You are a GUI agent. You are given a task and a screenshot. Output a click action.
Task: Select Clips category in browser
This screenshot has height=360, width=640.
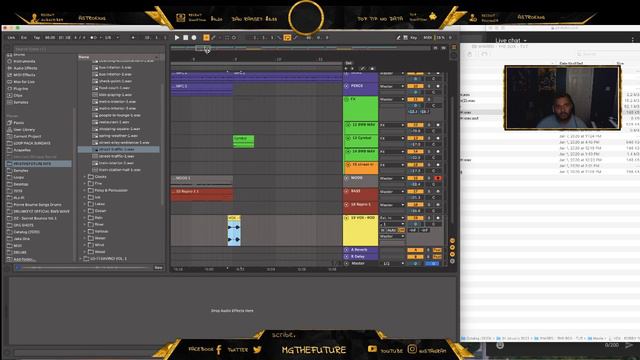(18, 96)
